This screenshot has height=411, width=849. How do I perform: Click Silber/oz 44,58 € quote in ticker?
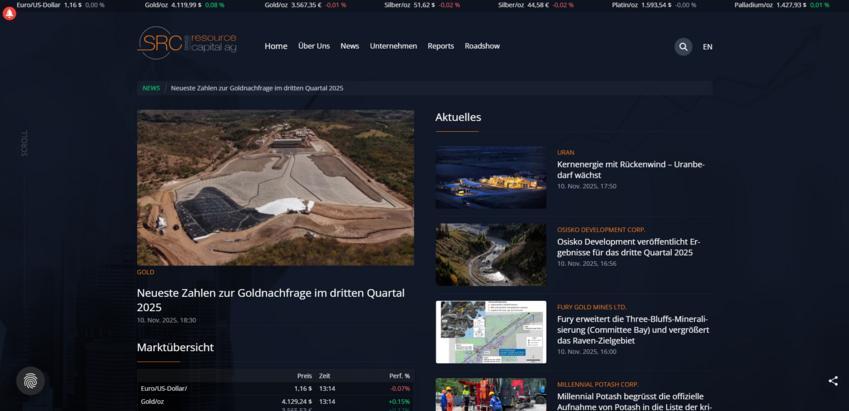535,5
